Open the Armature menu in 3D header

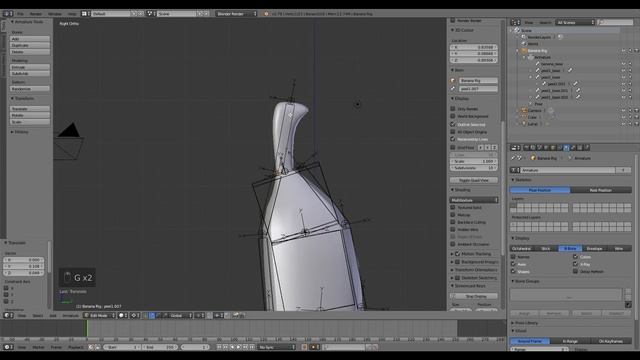tap(70, 316)
